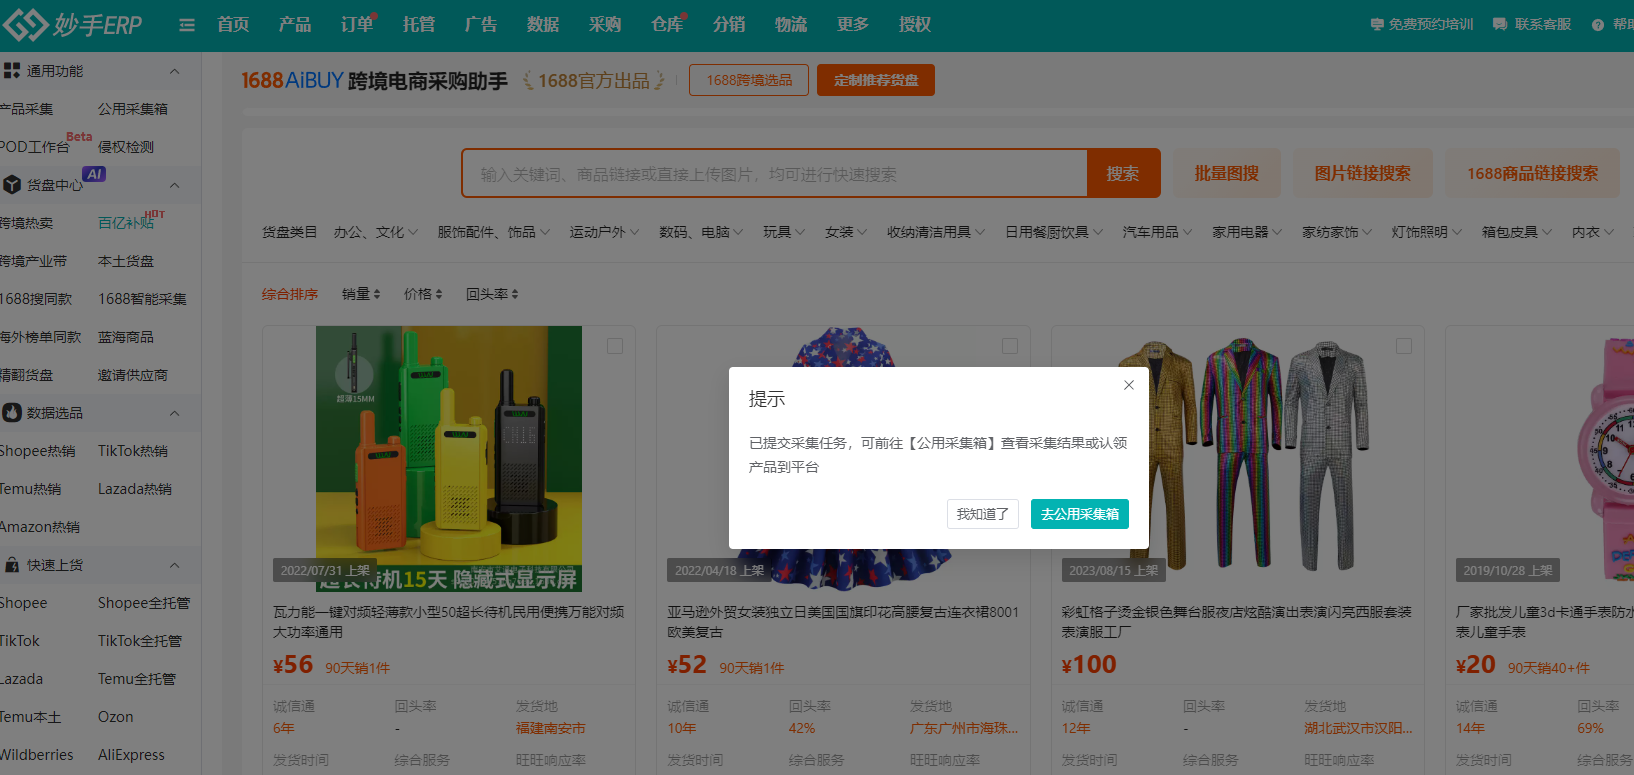Click the 销量 sort arrows

(x=376, y=294)
